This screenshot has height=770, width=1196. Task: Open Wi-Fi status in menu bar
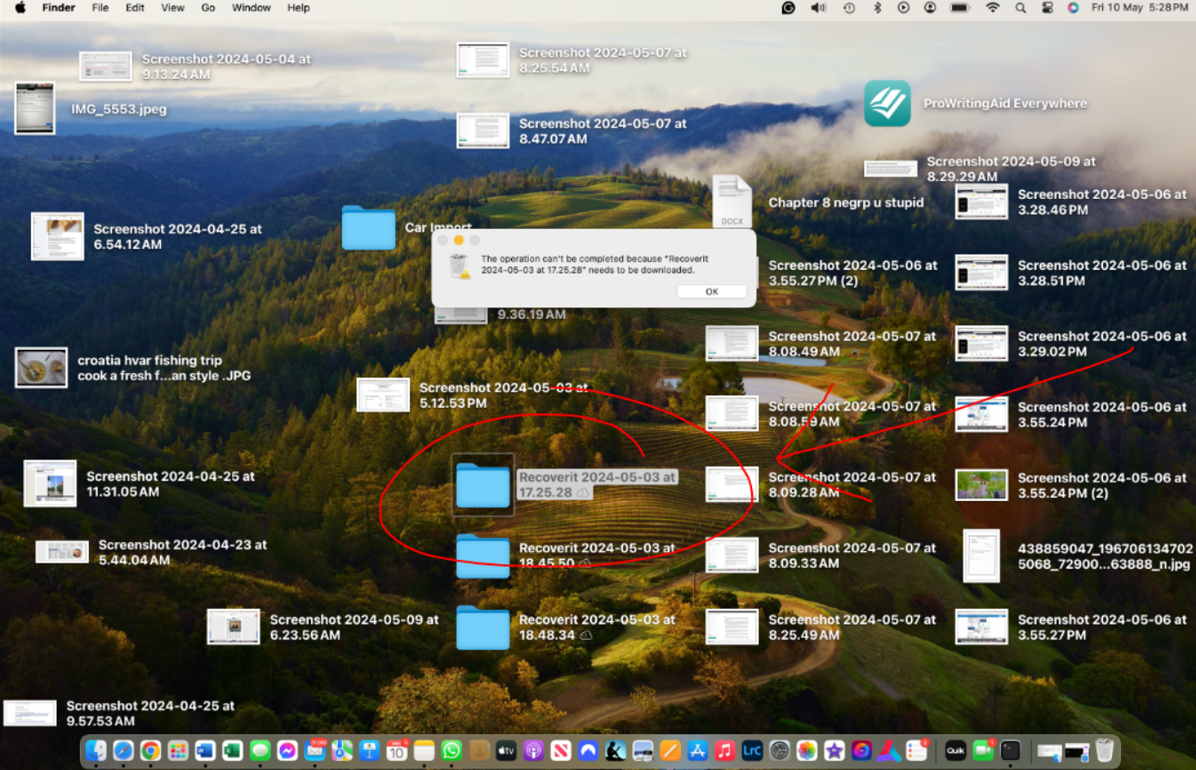992,8
